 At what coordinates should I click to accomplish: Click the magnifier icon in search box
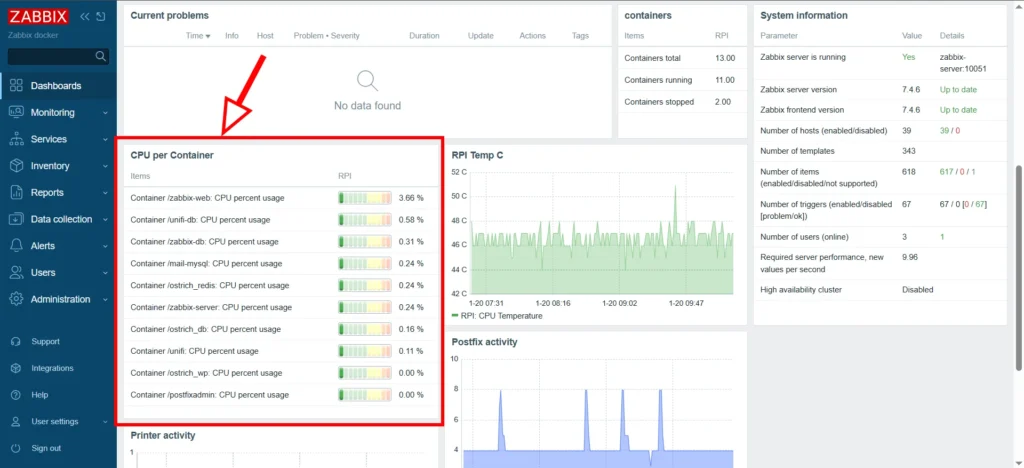click(100, 57)
